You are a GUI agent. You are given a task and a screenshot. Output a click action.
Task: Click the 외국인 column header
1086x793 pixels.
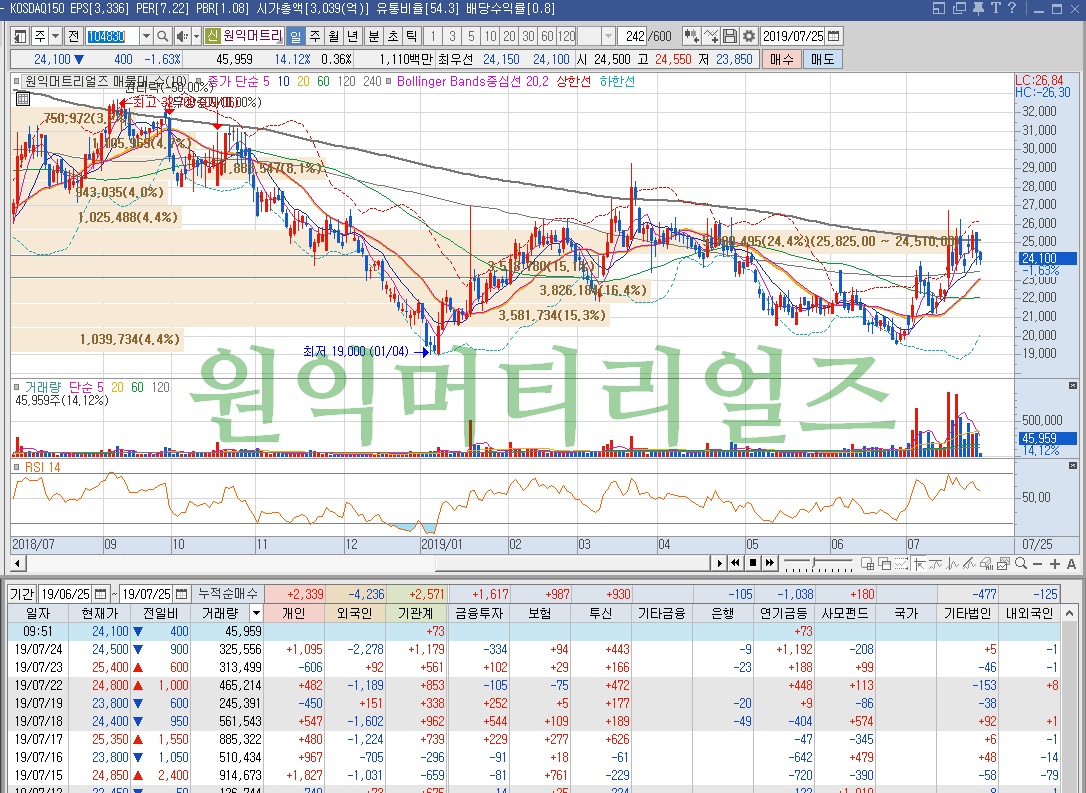[x=355, y=613]
